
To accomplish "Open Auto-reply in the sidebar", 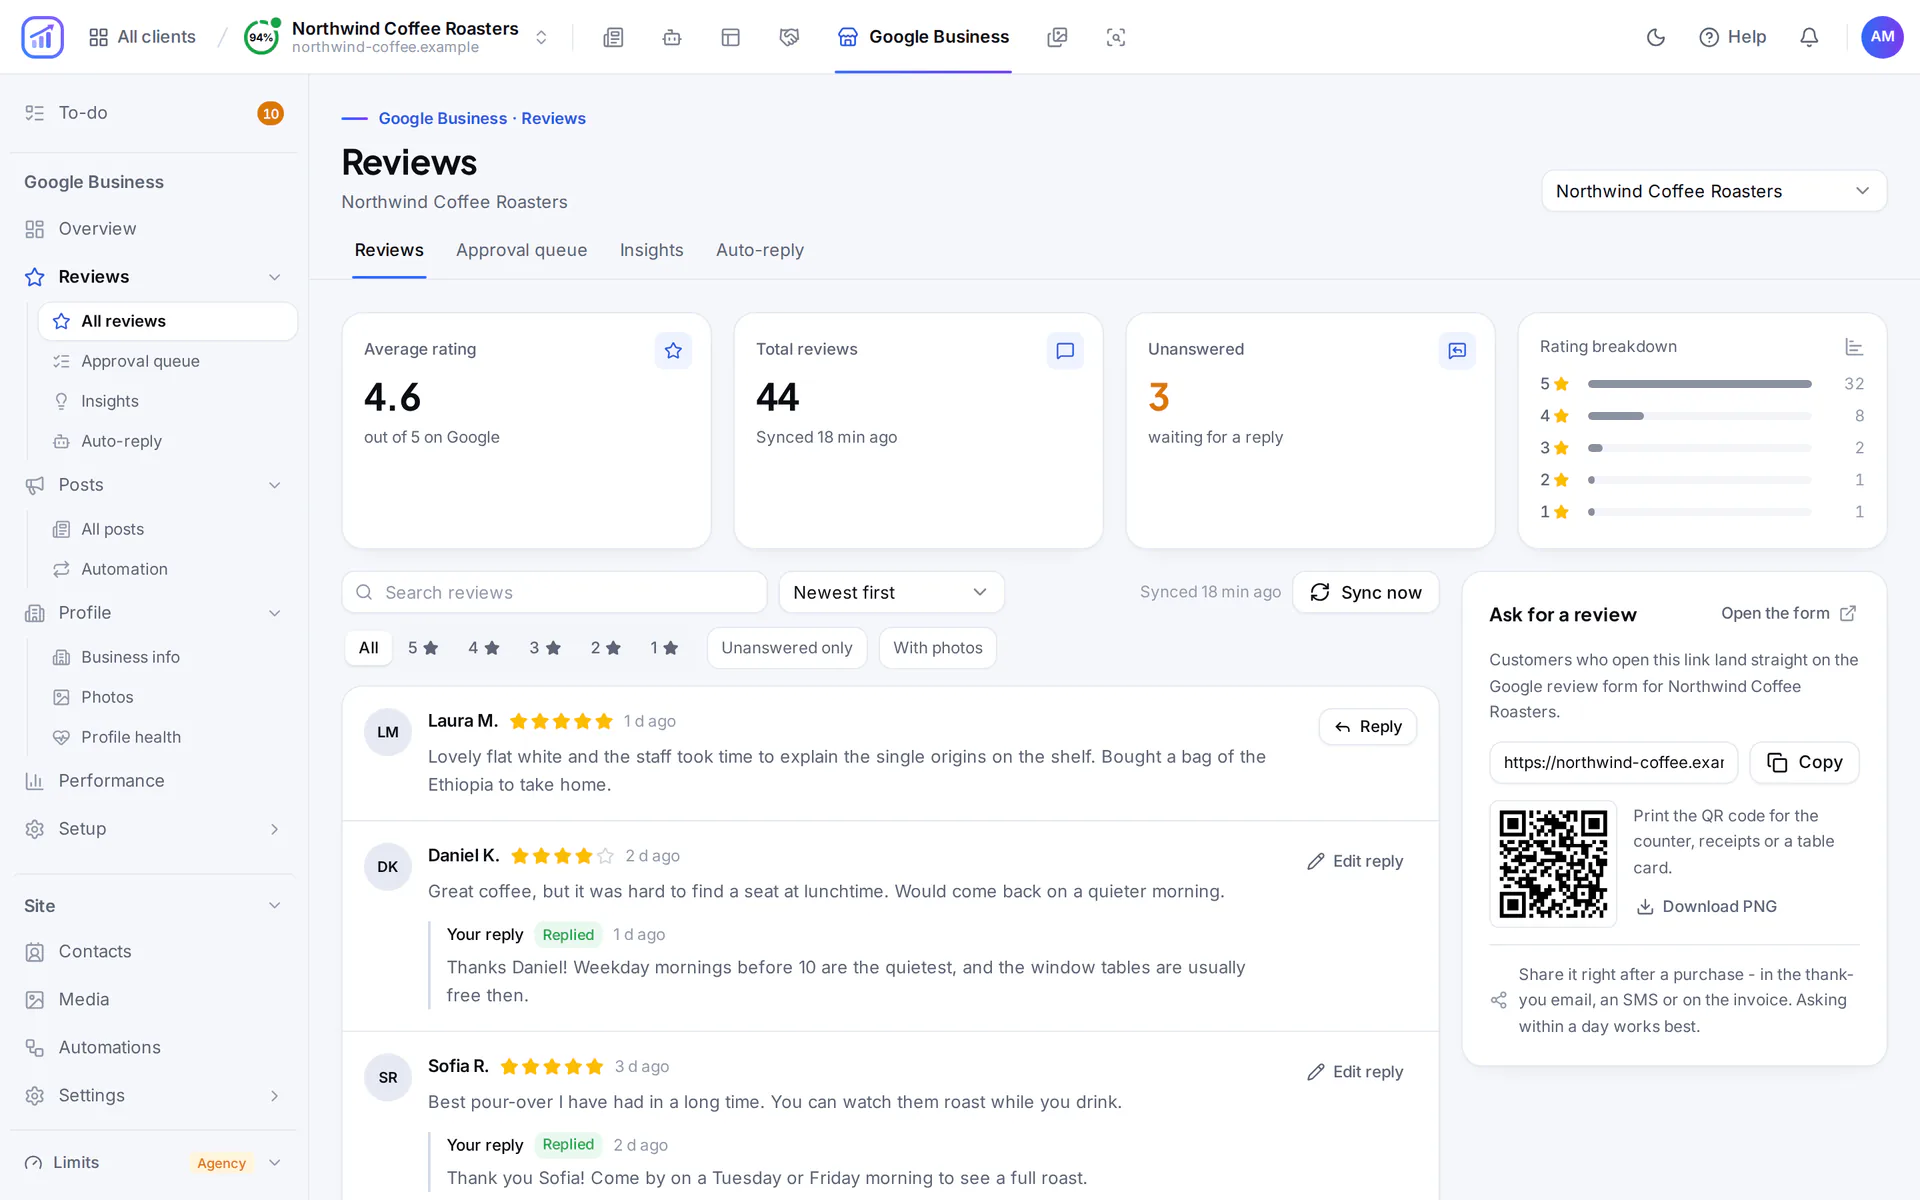I will 168,441.
